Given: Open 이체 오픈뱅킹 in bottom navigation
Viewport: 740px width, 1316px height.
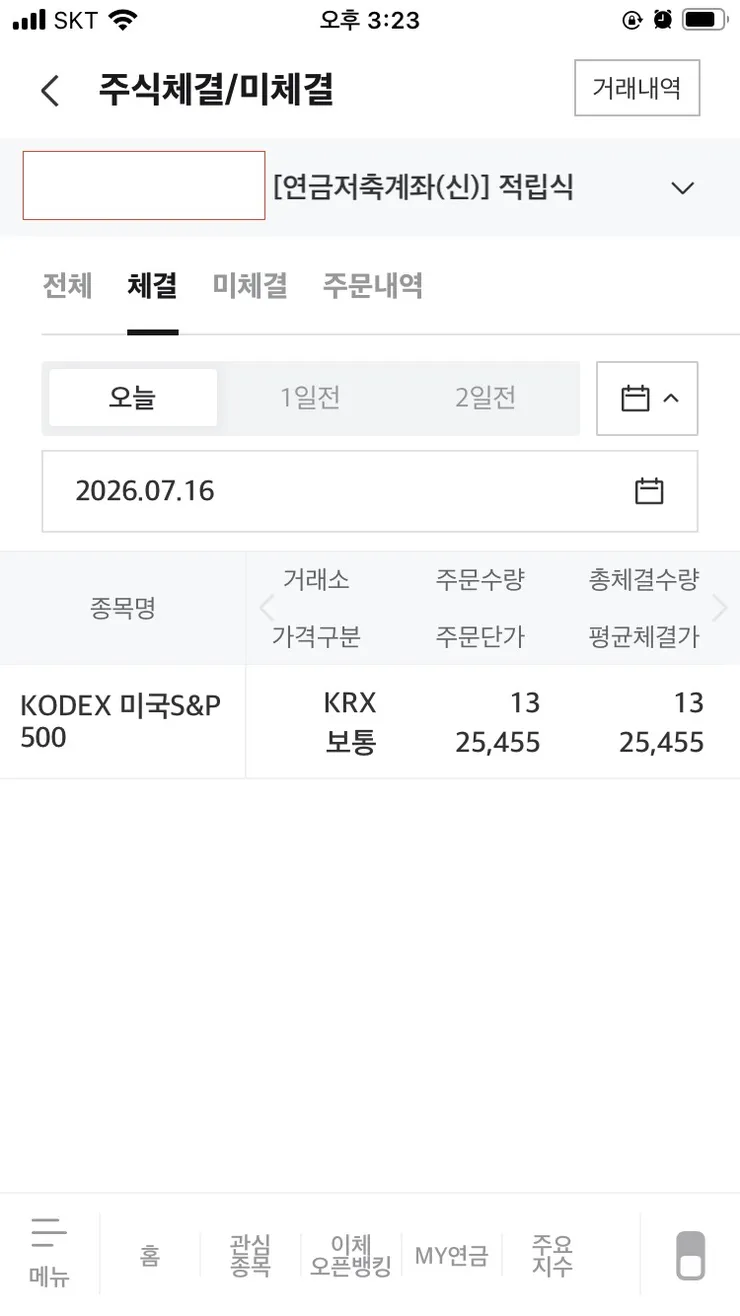Looking at the screenshot, I should [x=350, y=1255].
